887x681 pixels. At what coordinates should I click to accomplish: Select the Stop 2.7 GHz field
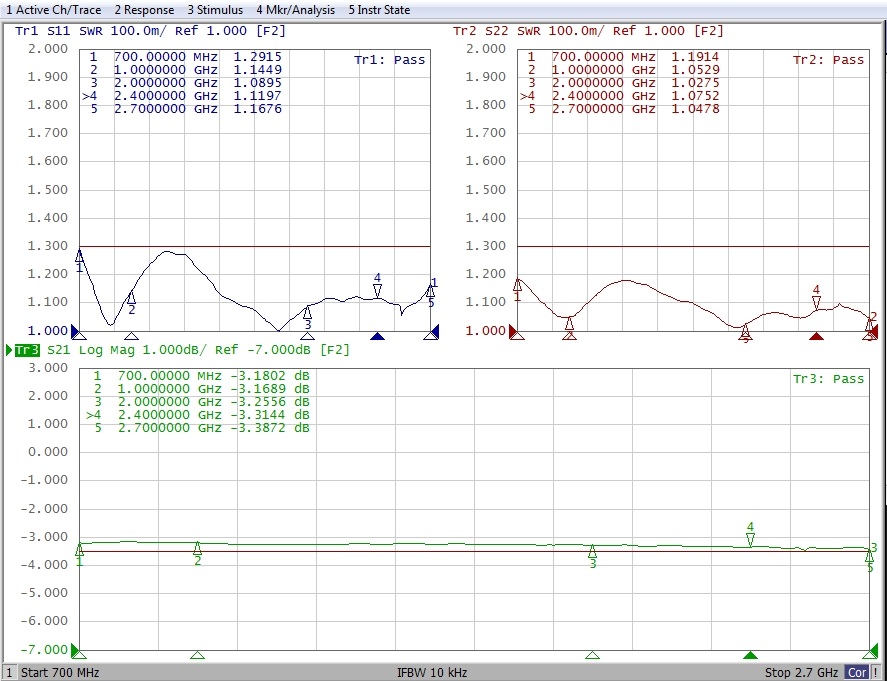point(799,673)
